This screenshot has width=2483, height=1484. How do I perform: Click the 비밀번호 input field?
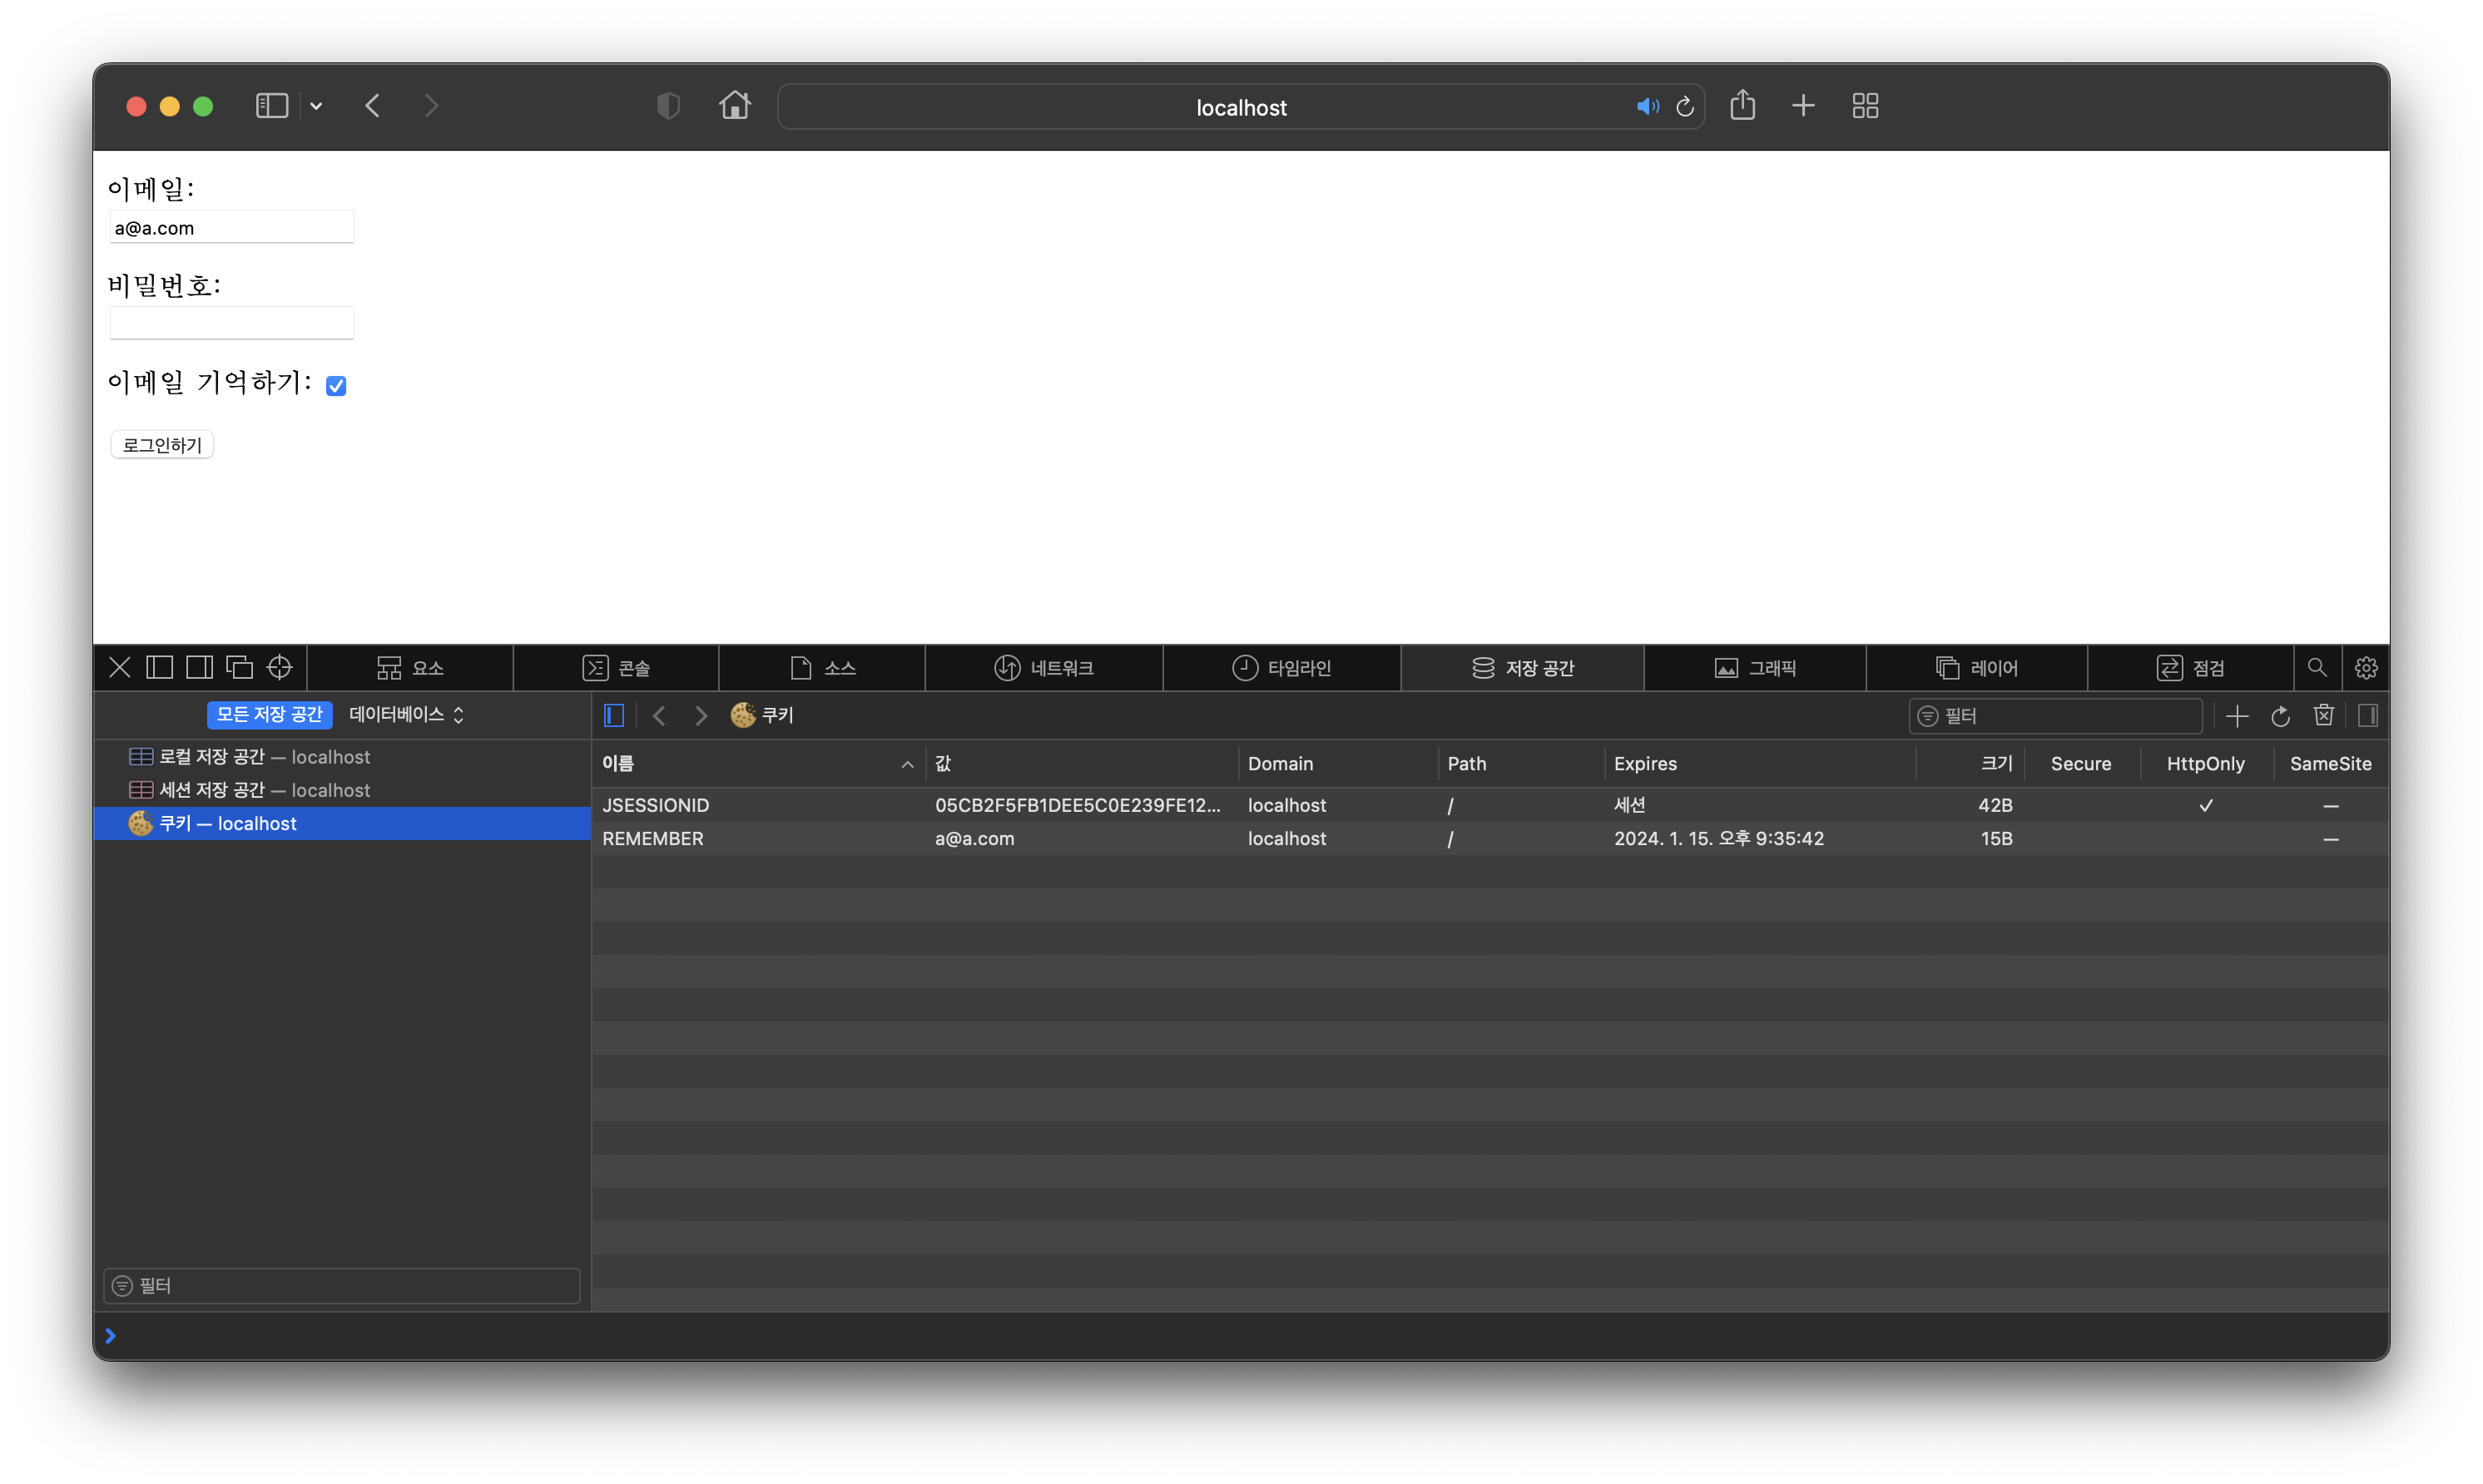pyautogui.click(x=231, y=323)
